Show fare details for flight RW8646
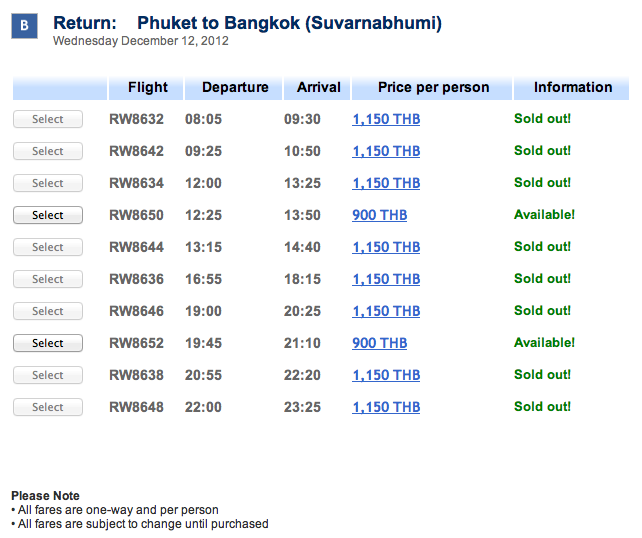 (x=386, y=311)
